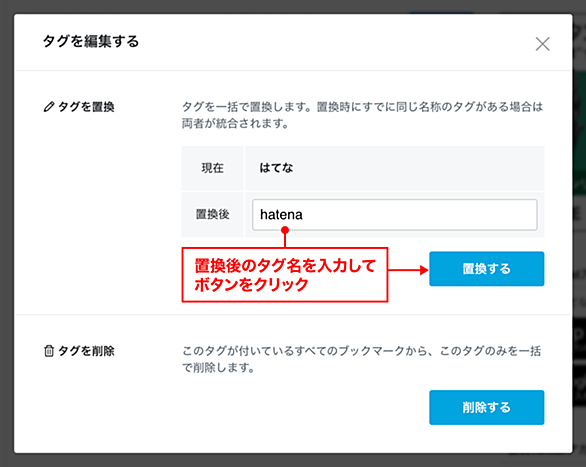Click the dimmed backdrop above the dialog

tap(293, 6)
